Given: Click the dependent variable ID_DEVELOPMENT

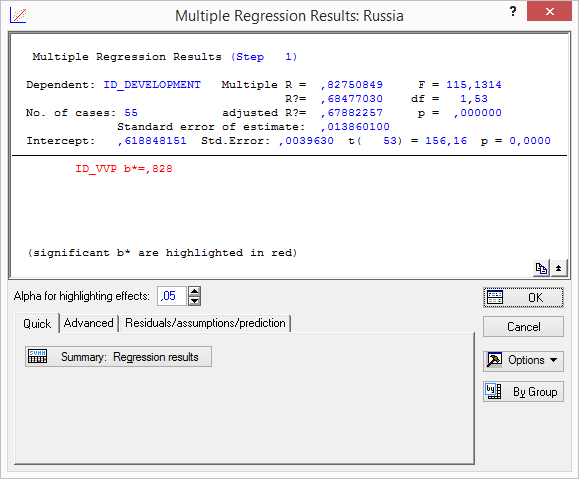Looking at the screenshot, I should point(152,85).
